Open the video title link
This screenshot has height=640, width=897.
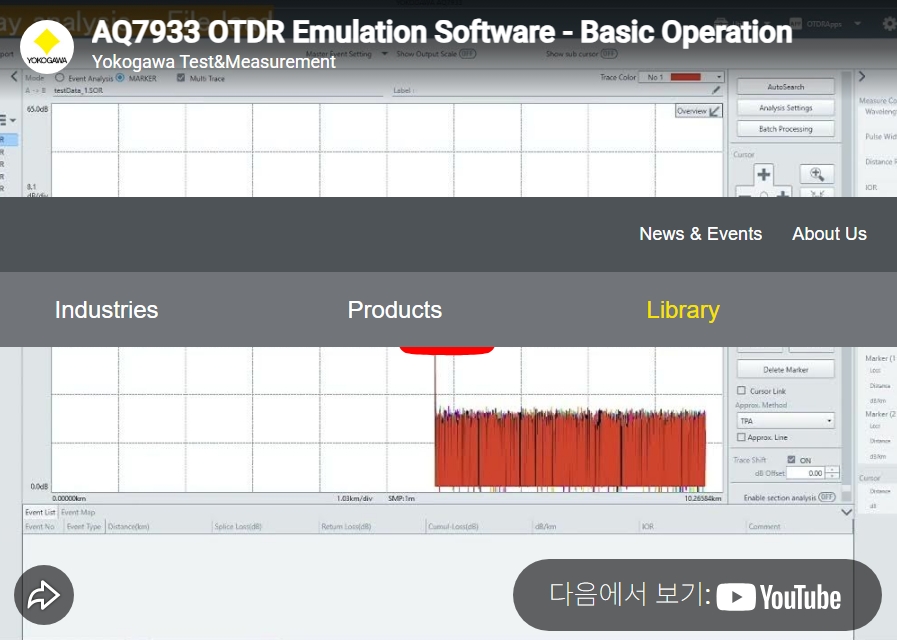click(x=442, y=31)
